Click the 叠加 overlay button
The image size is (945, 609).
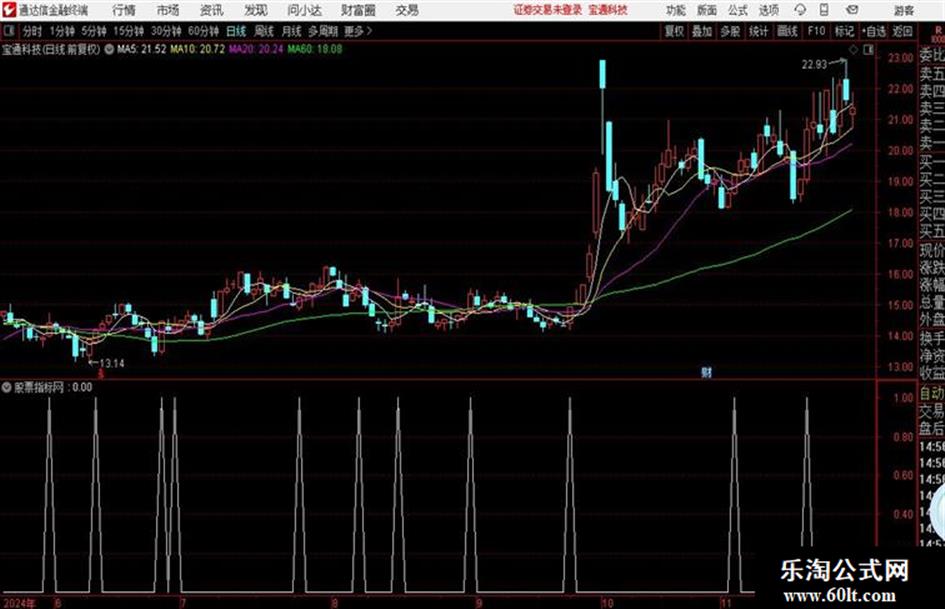[x=702, y=31]
